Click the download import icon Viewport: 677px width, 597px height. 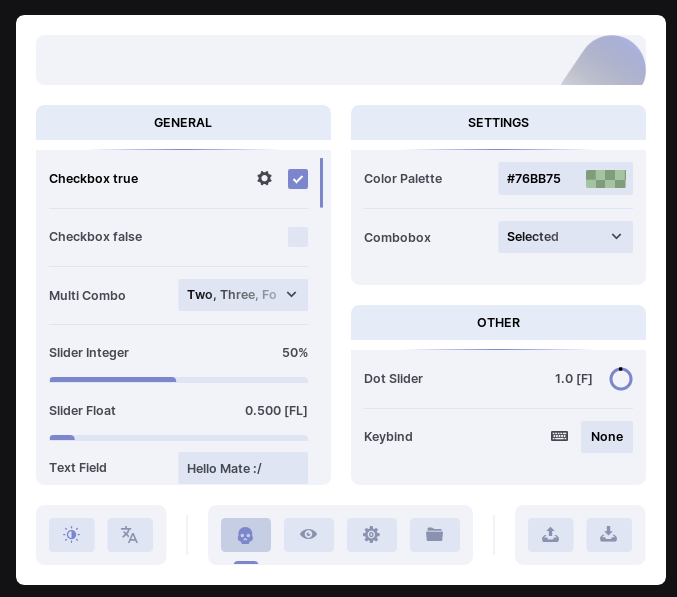(609, 535)
